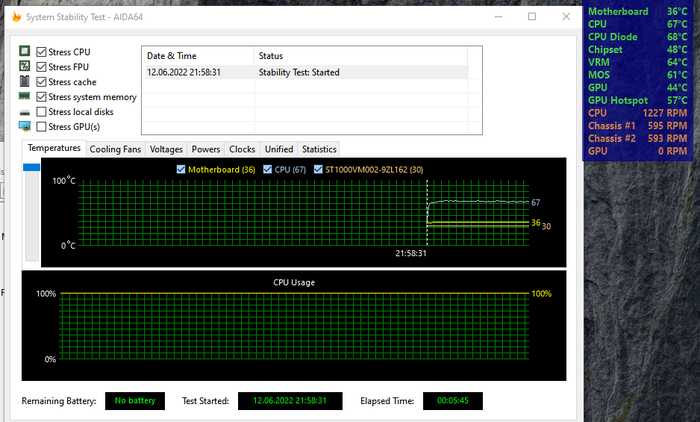Click the monitor icon beside Stress GPU(s)
Screen dimensions: 700x422
pyautogui.click(x=25, y=126)
